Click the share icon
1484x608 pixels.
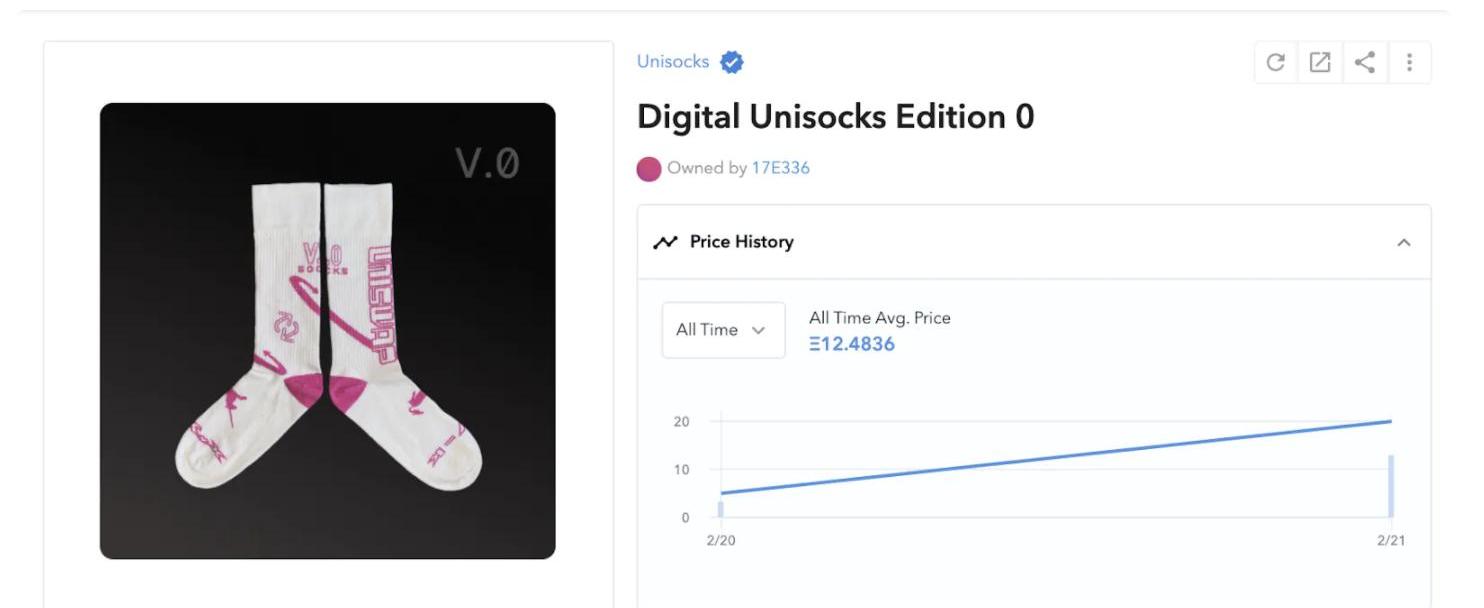1365,62
